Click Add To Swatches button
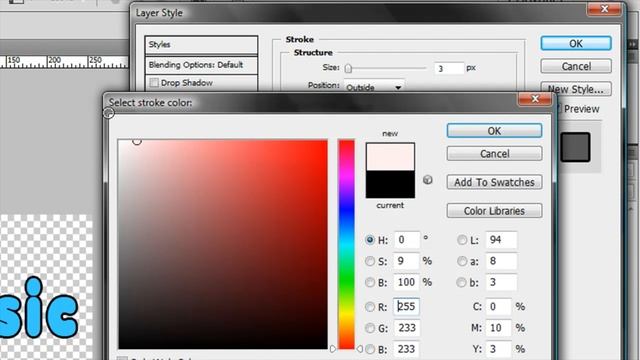The height and width of the screenshot is (360, 640). tap(494, 182)
